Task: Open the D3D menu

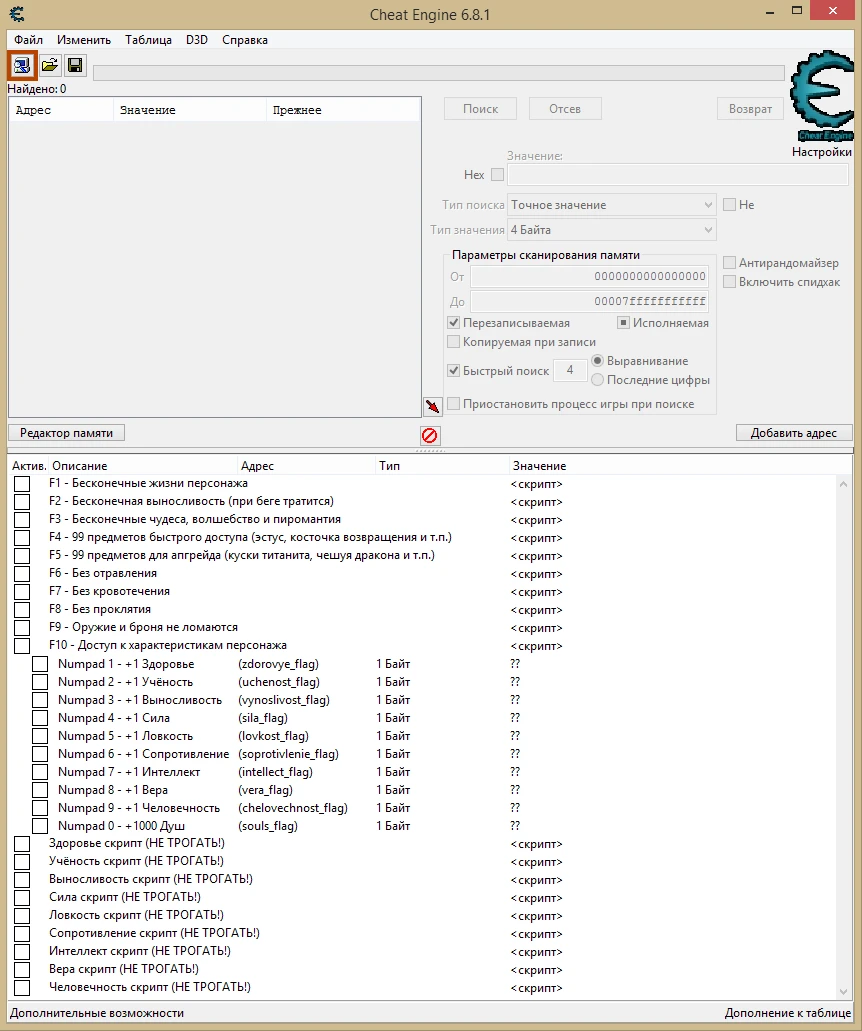Action: point(196,40)
